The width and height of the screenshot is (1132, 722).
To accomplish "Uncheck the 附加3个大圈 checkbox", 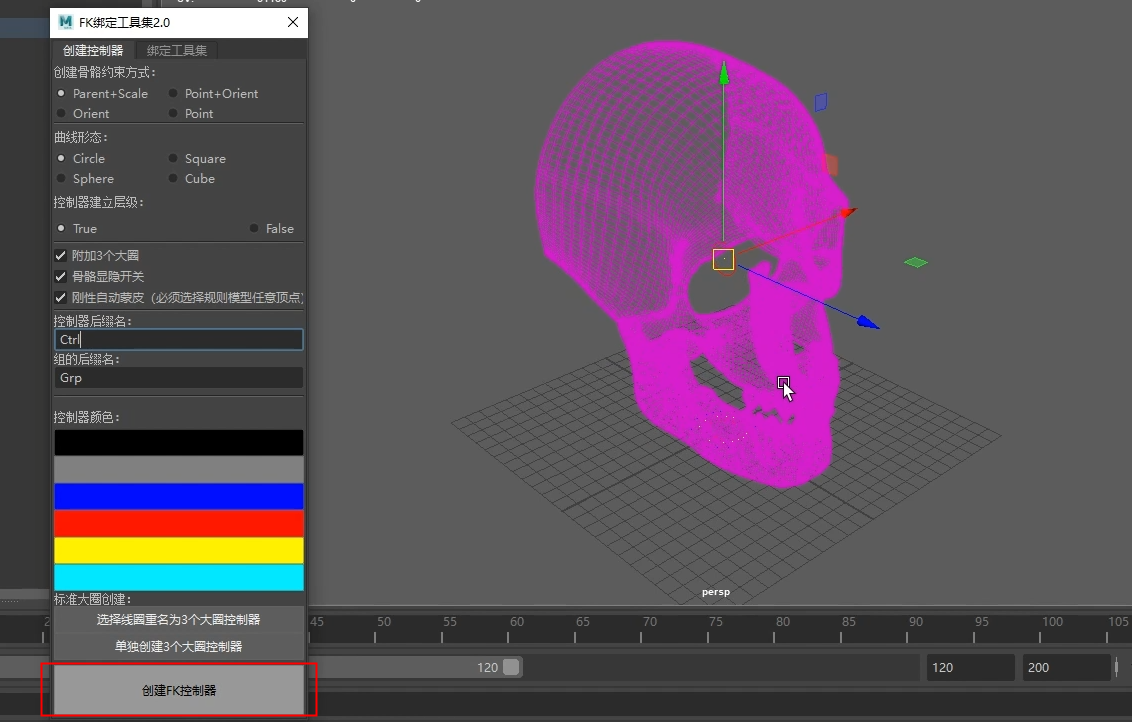I will coord(61,256).
